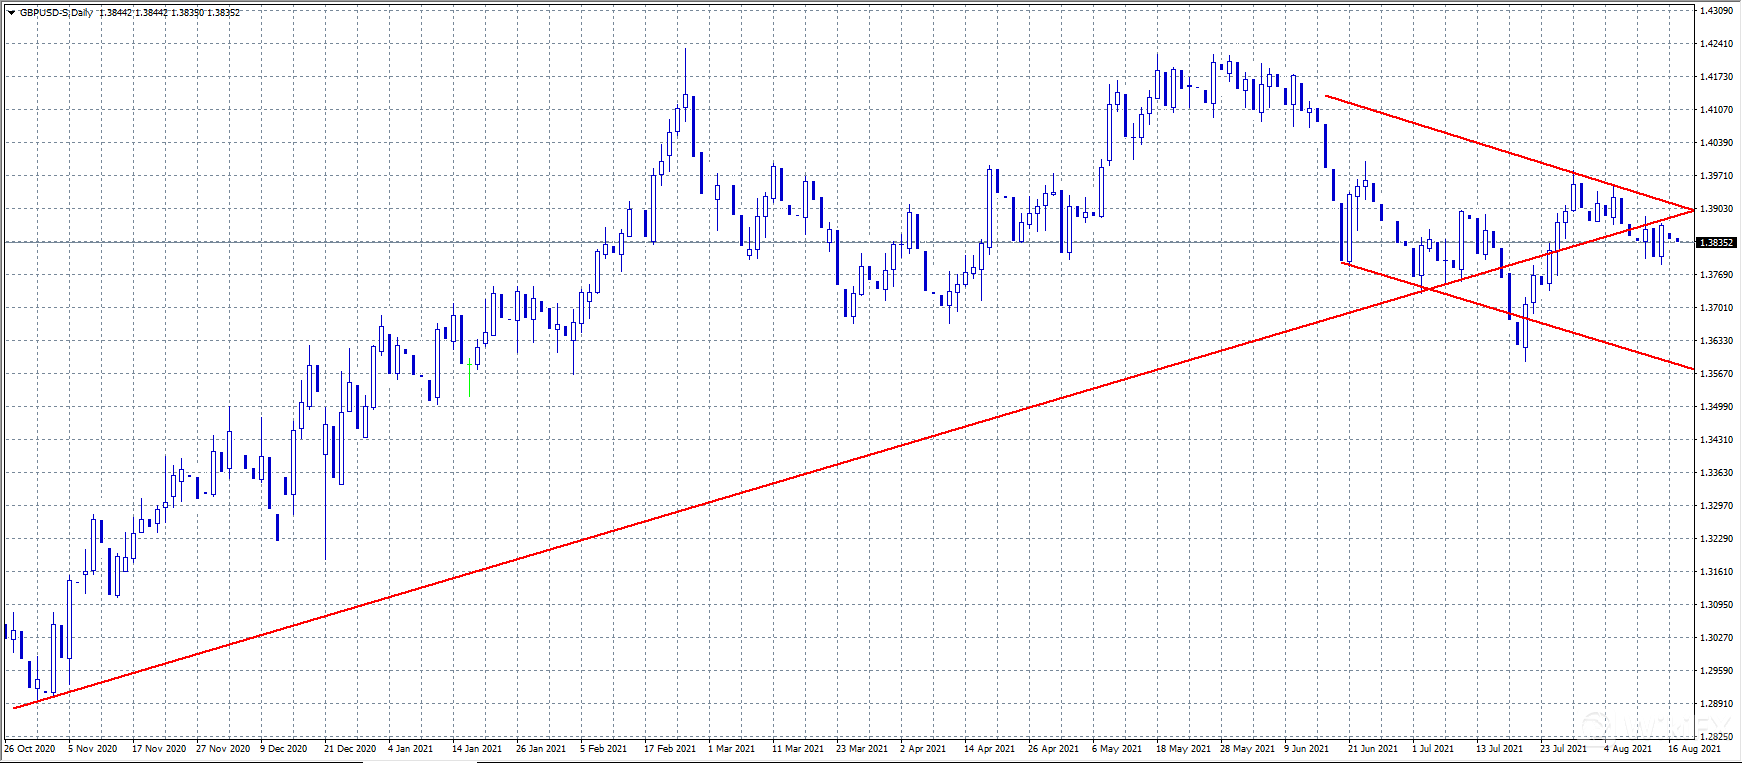Click the OHLC values next to chart title
This screenshot has width=1742, height=763.
170,13
